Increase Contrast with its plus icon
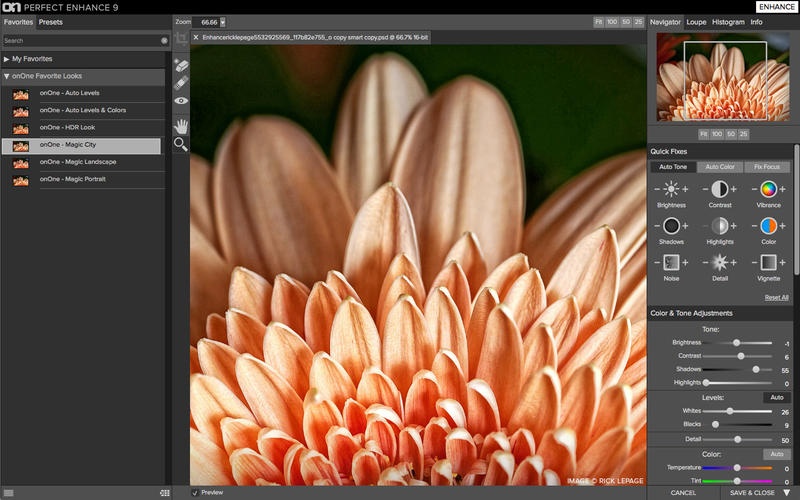The width and height of the screenshot is (800, 500). pyautogui.click(x=733, y=189)
